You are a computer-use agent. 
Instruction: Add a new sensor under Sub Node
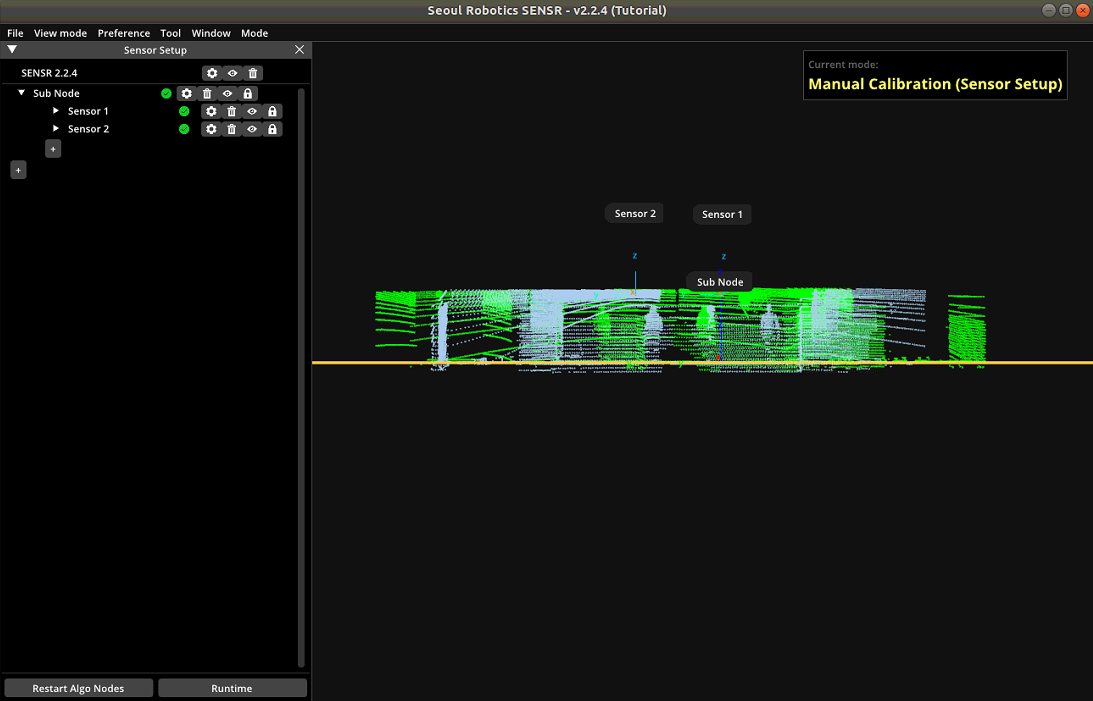pos(53,148)
